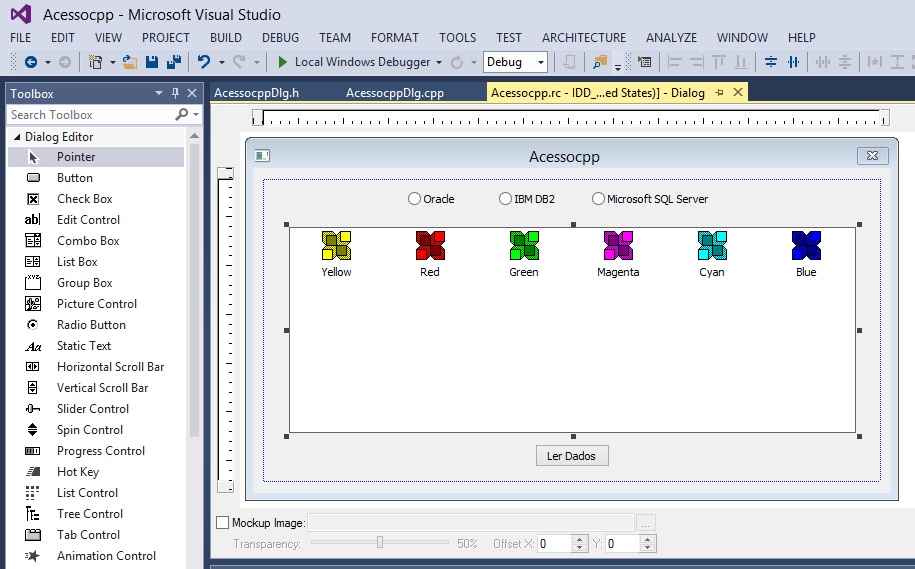Switch to AcessocppDlg.cpp tab

tap(394, 93)
